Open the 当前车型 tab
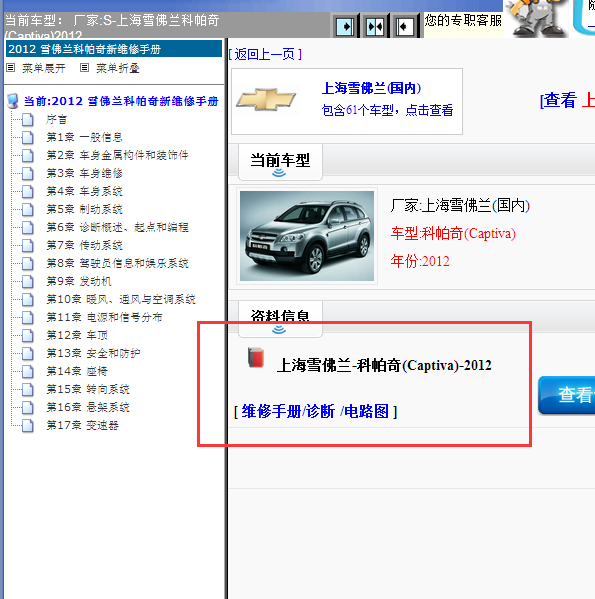The image size is (595, 599). pos(280,161)
